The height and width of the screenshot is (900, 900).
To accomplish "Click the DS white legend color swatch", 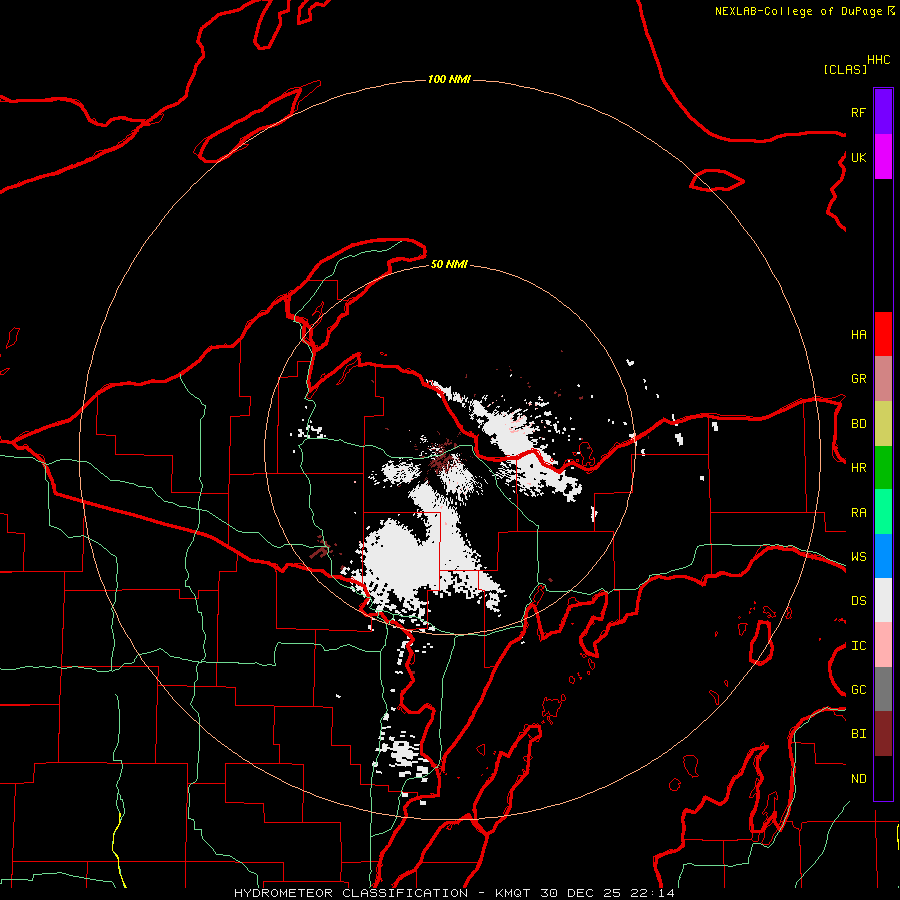I will click(x=883, y=600).
